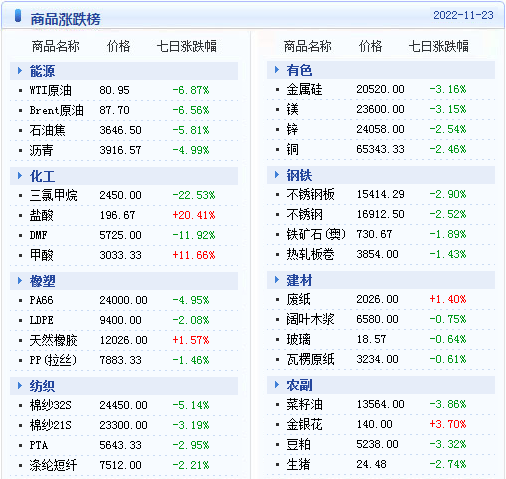Select Brent原油 commodity name
506x479 pixels.
click(x=56, y=110)
